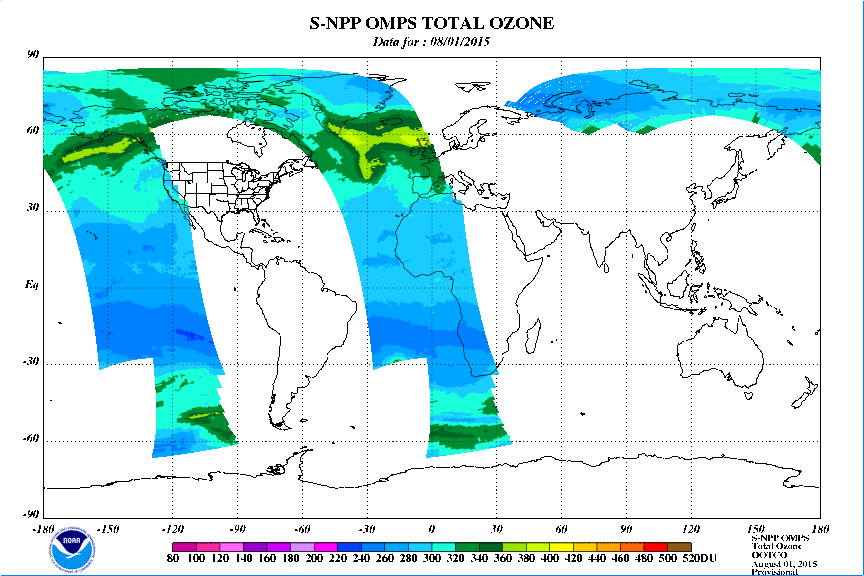
Task: Pick the dark green swatch for 340–360 DU
Action: [491, 547]
